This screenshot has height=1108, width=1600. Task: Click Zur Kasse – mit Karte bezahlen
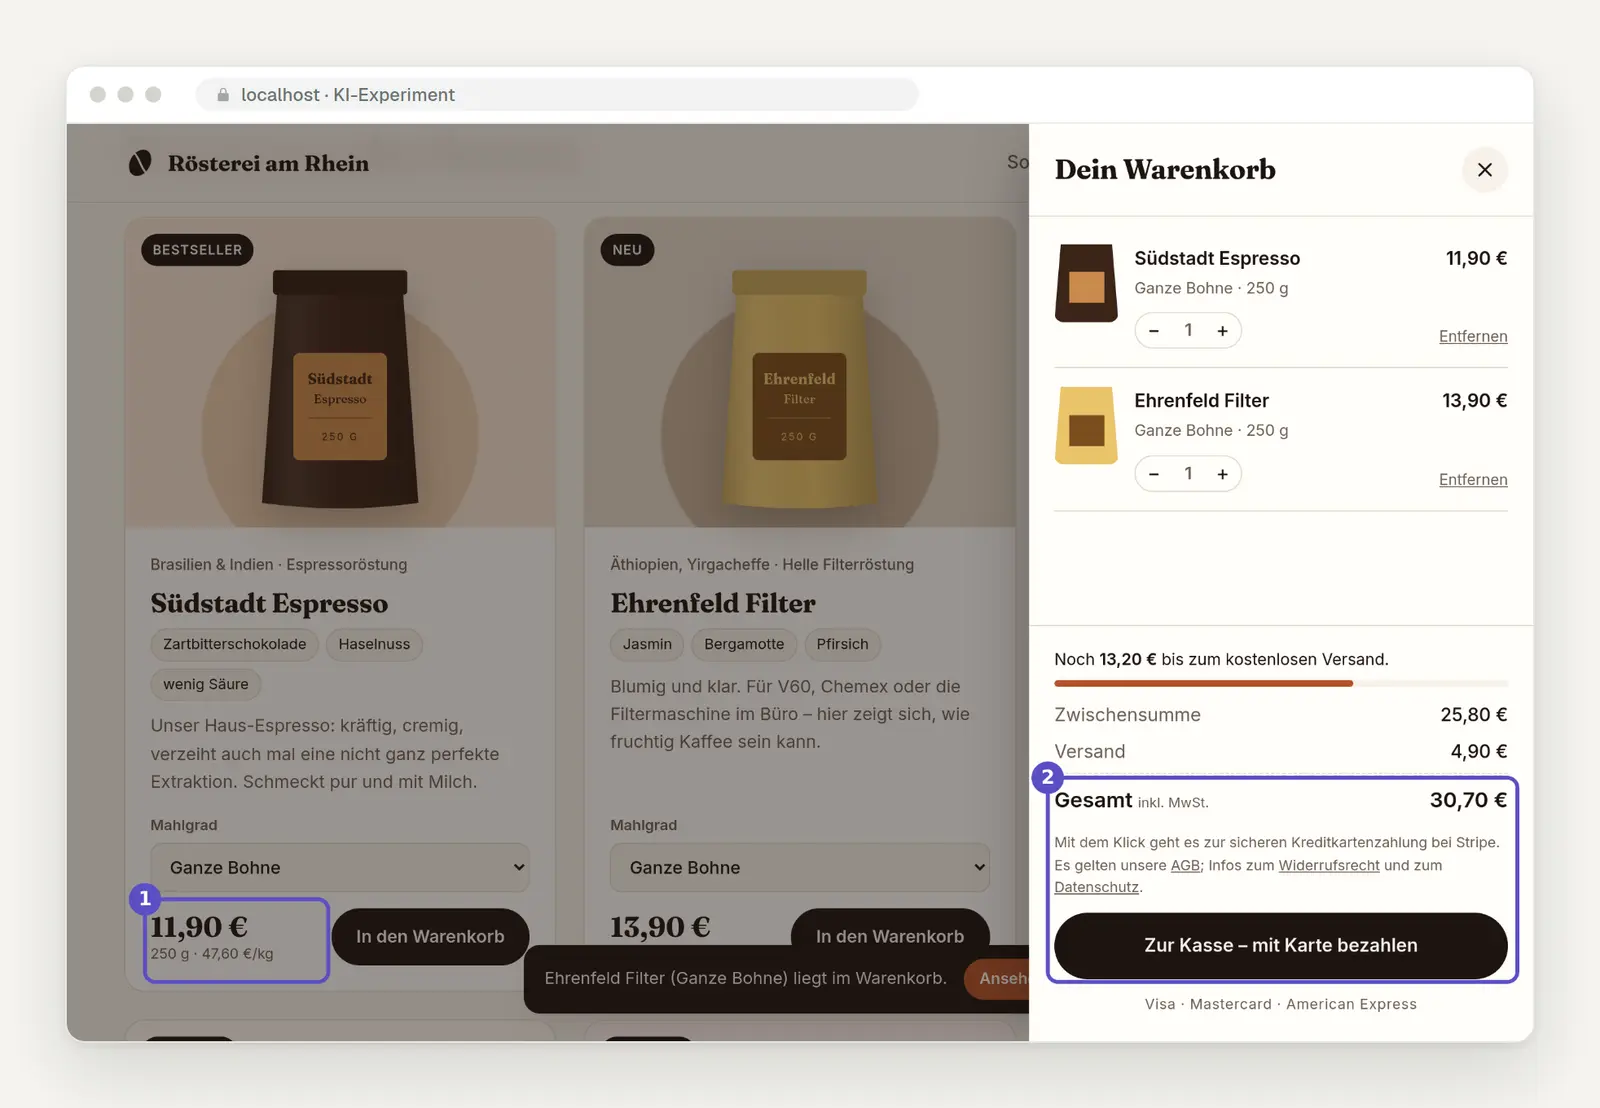coord(1281,945)
